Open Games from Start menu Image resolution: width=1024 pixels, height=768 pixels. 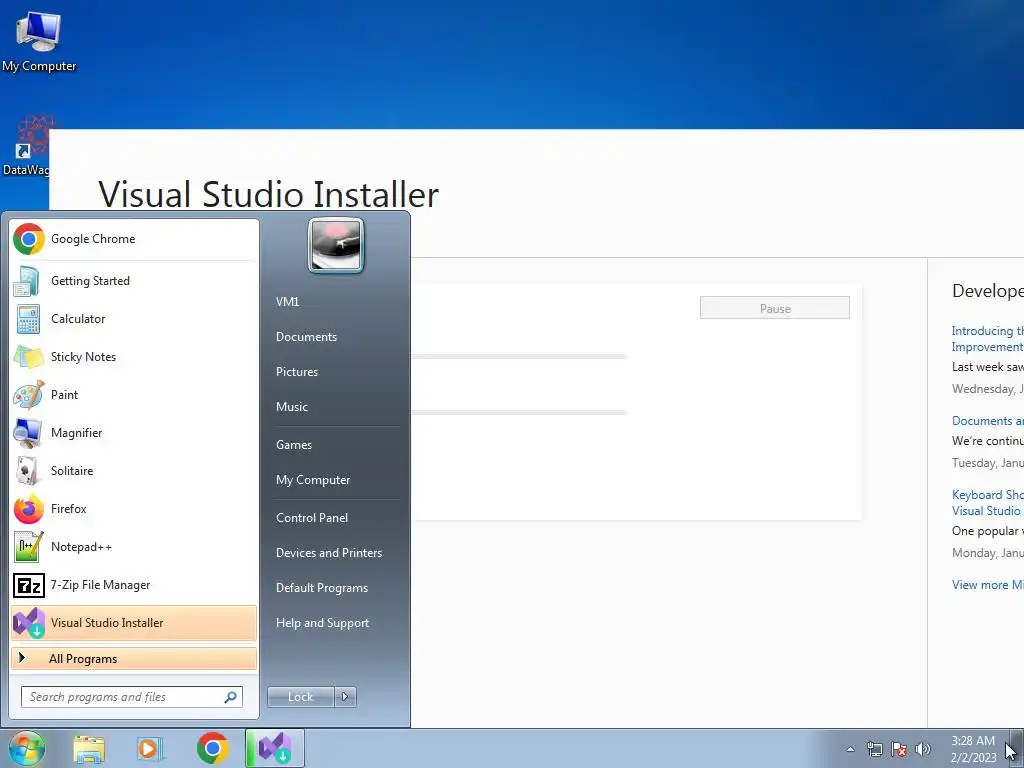tap(294, 445)
